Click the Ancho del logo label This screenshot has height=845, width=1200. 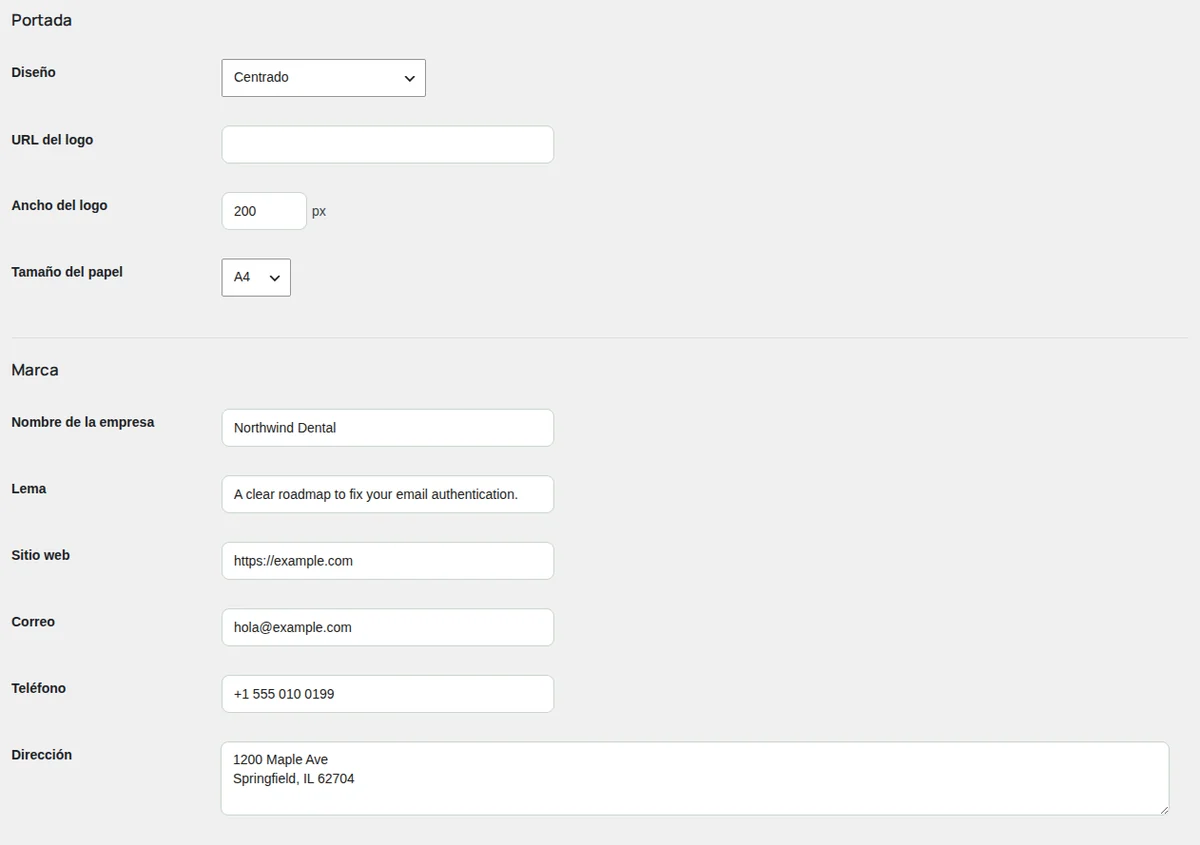click(x=59, y=205)
